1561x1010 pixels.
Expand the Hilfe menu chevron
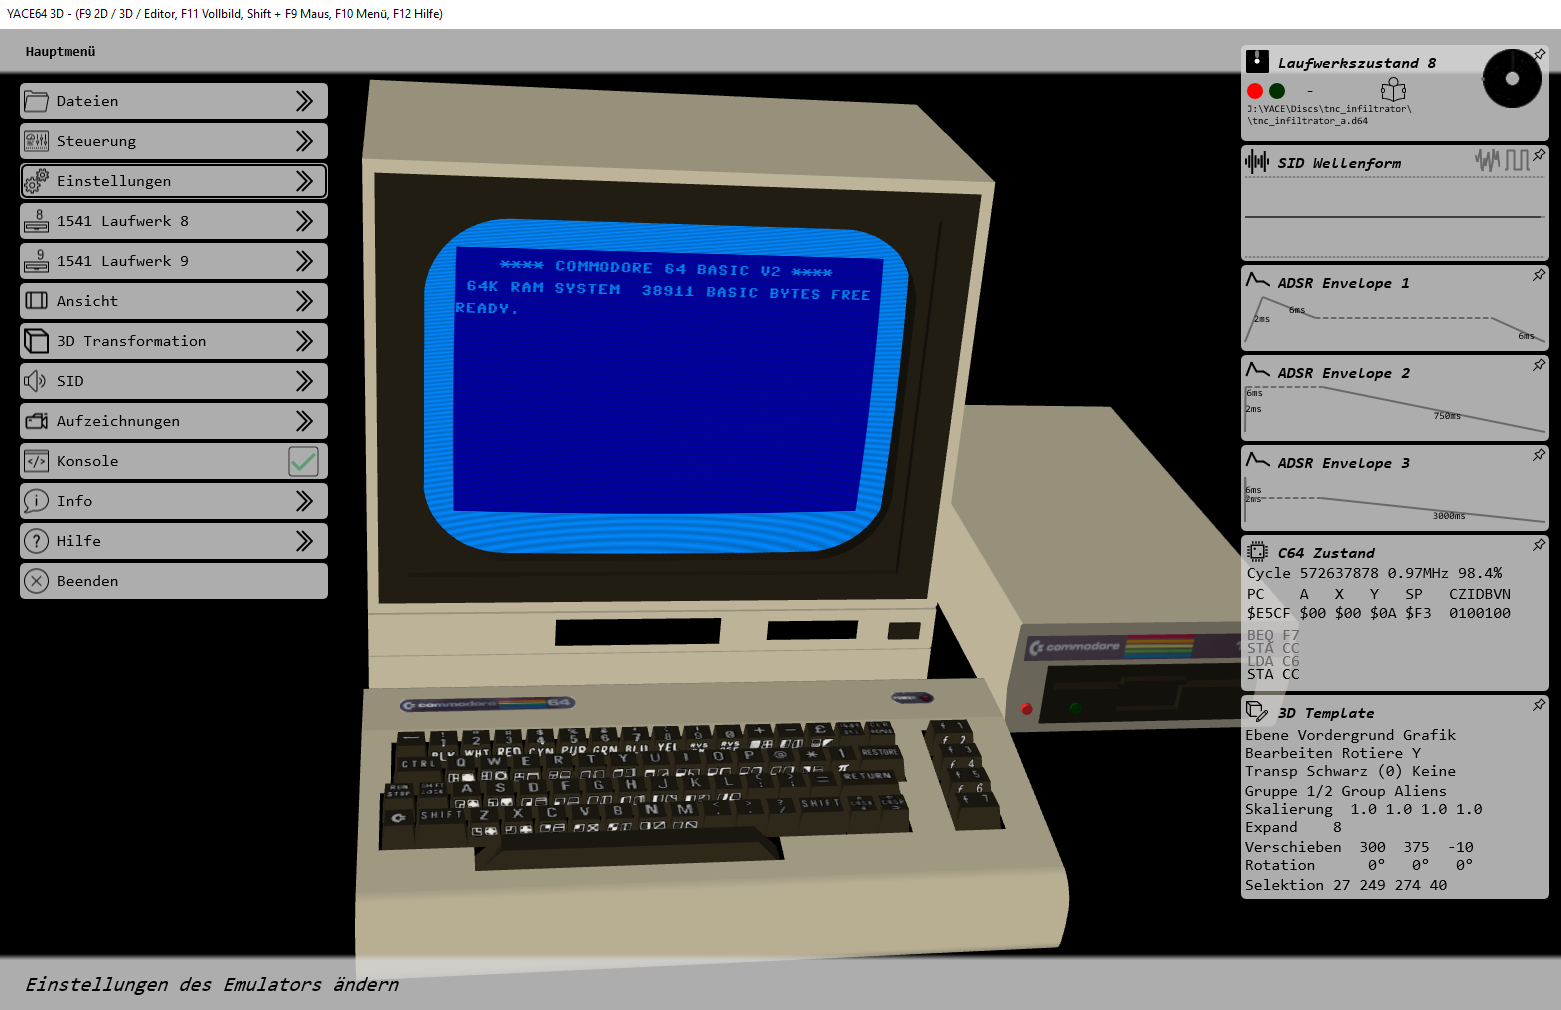pyautogui.click(x=304, y=541)
